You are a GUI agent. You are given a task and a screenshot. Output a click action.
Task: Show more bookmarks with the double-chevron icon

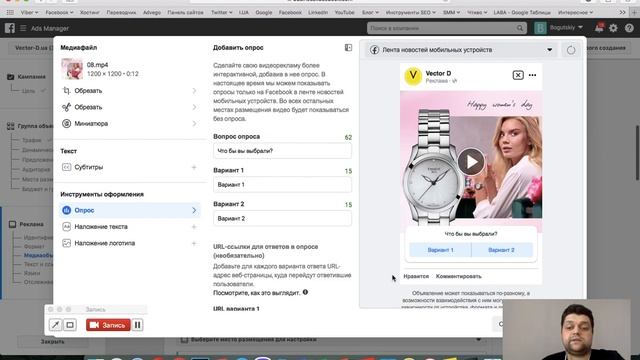click(622, 13)
